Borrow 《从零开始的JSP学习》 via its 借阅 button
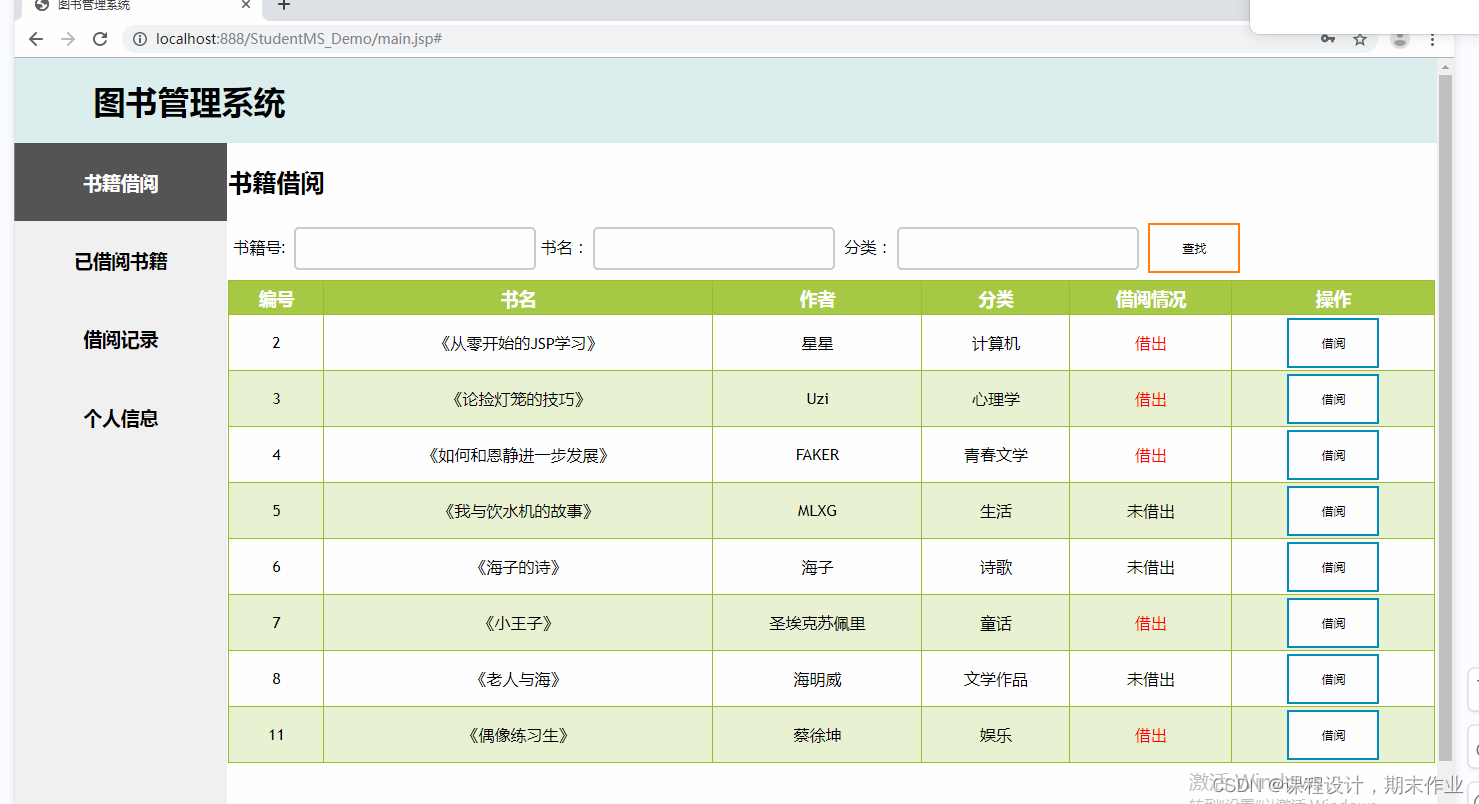The width and height of the screenshot is (1479, 804). (1333, 343)
